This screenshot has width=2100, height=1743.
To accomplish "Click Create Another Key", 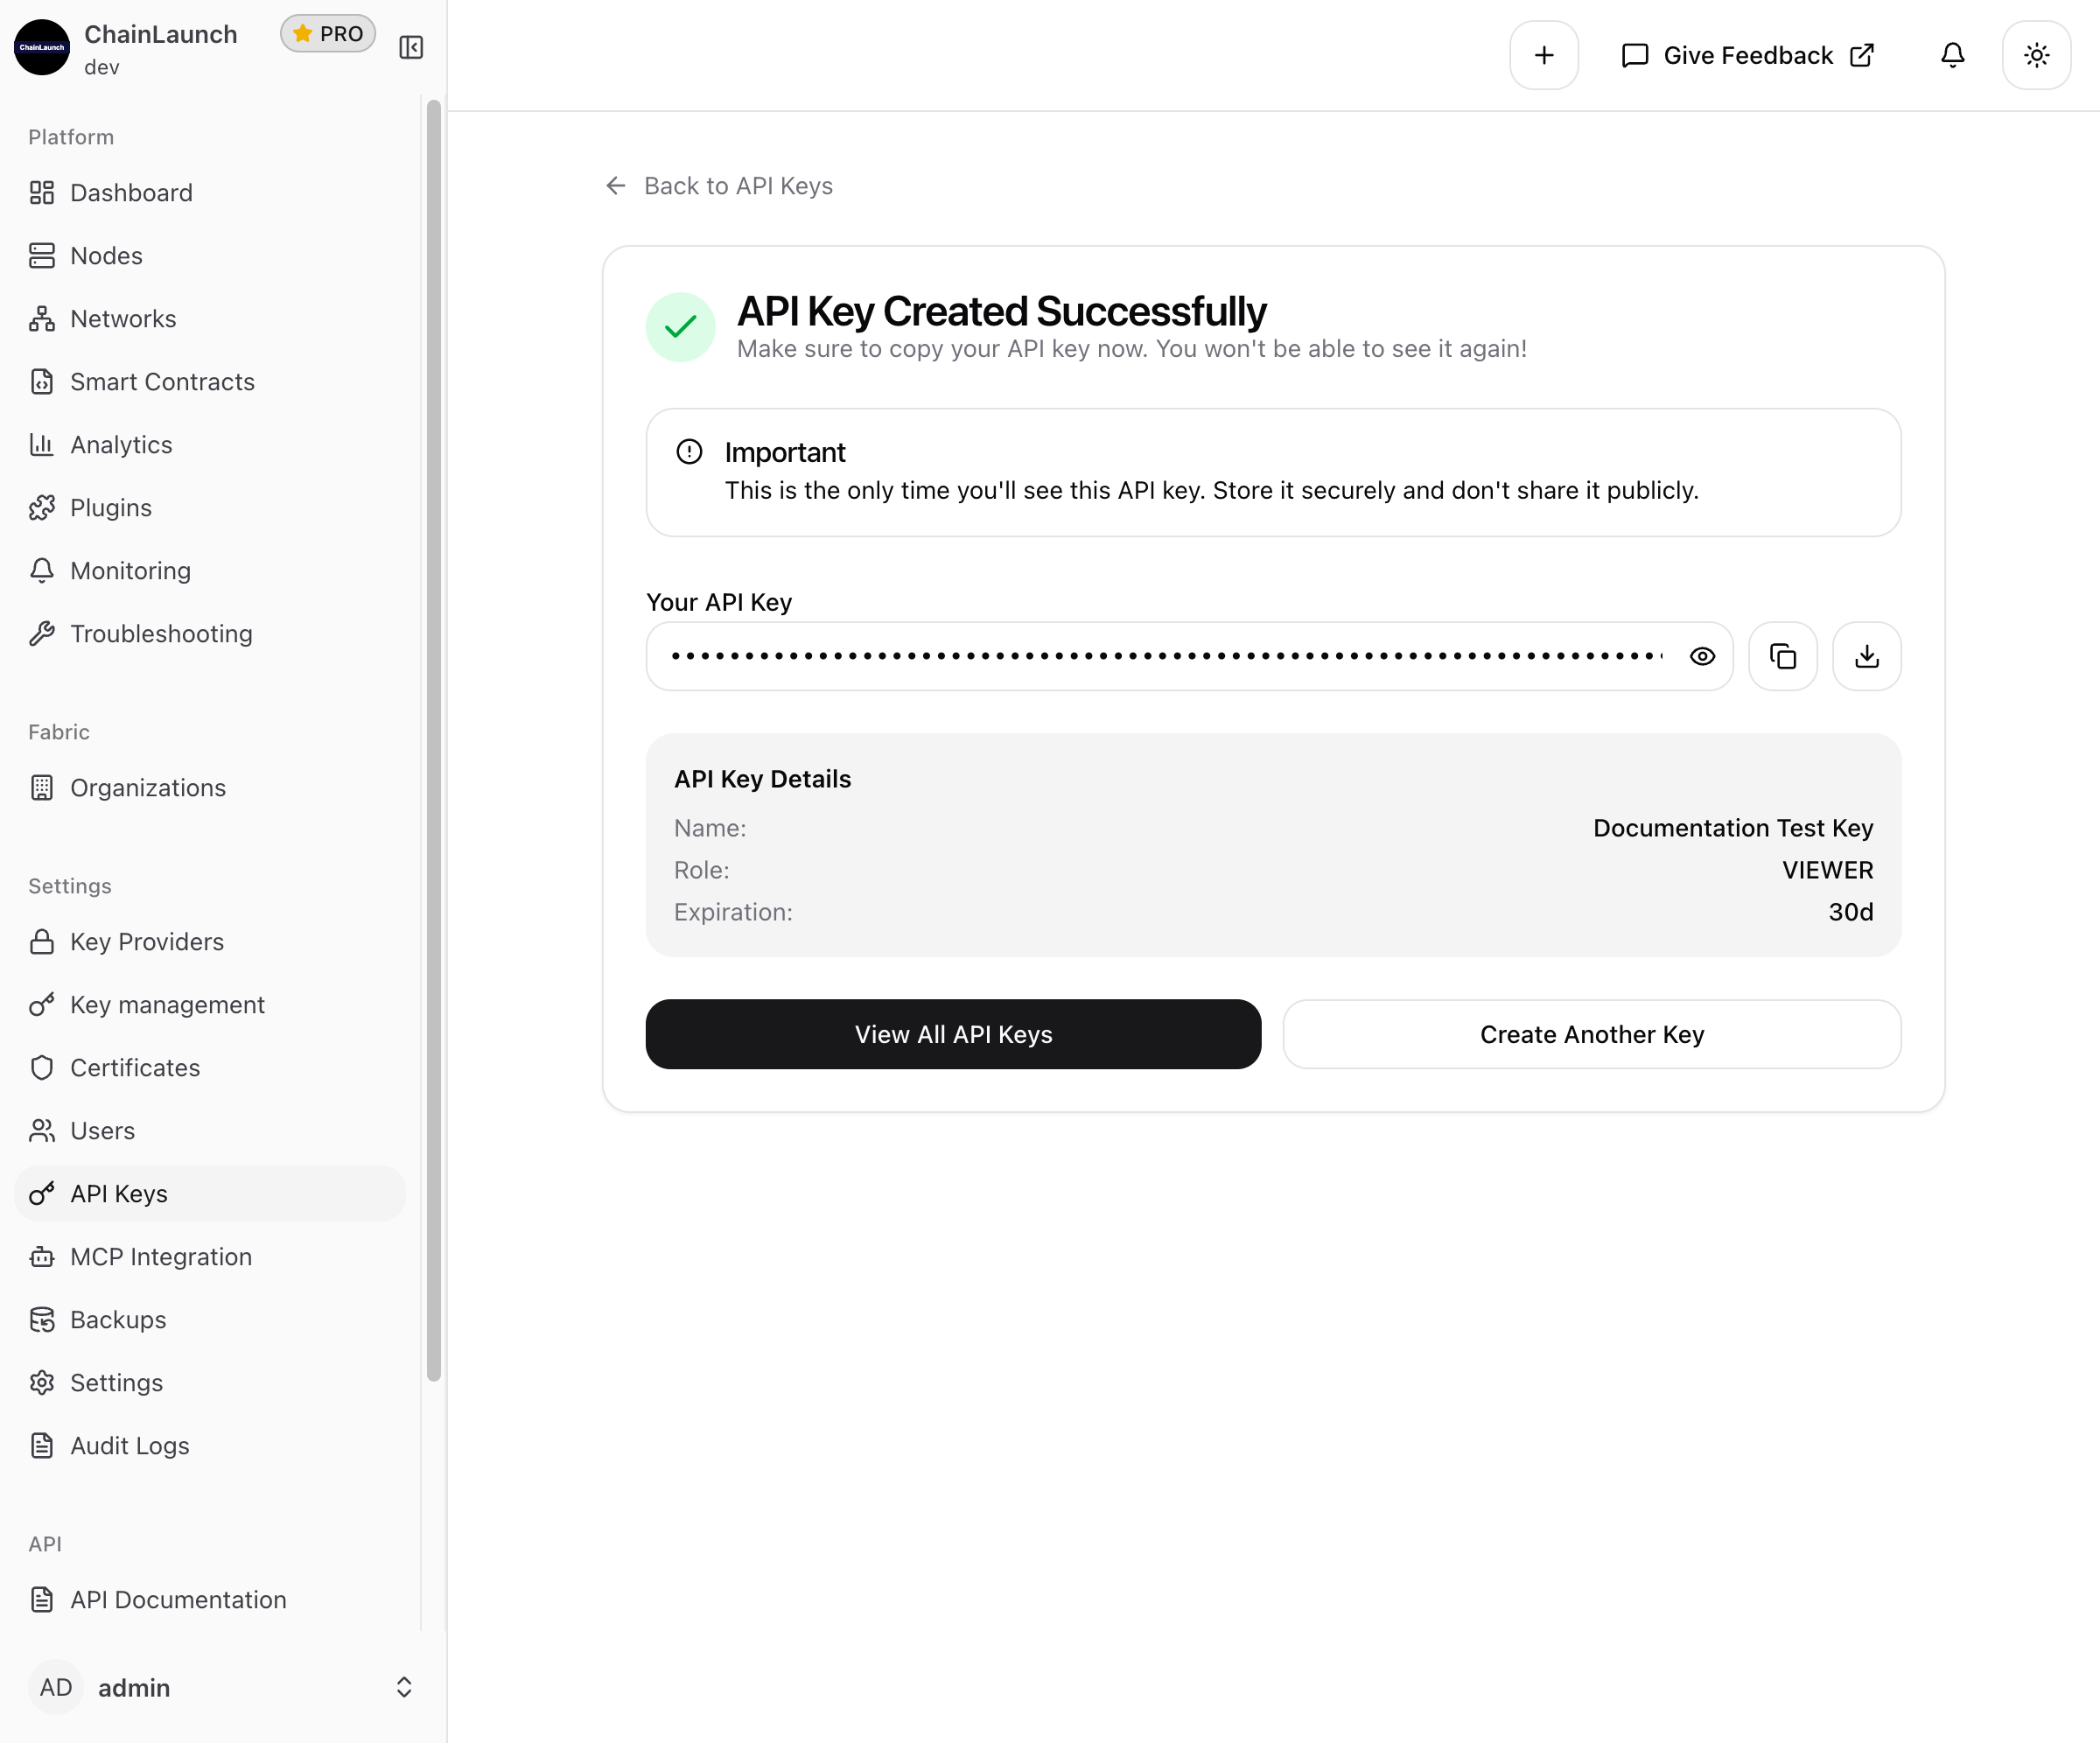I will (1591, 1034).
